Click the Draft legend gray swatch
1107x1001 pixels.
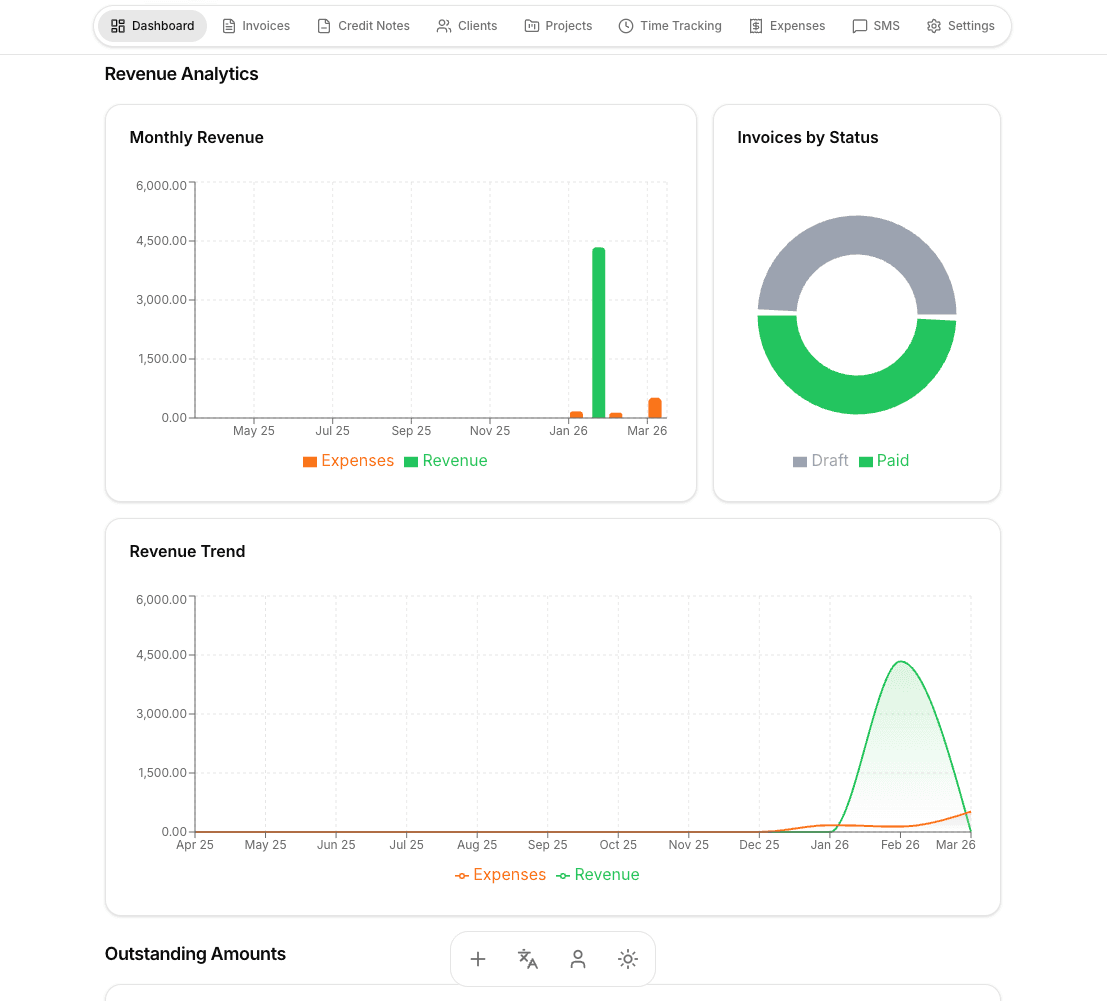point(800,461)
